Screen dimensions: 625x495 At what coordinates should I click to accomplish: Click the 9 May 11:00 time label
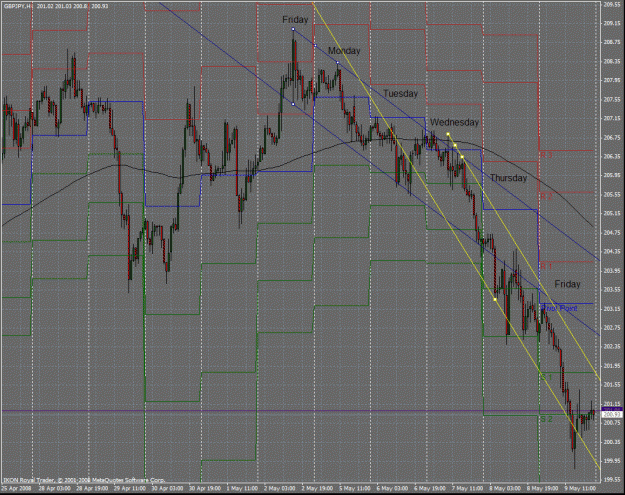(x=580, y=488)
